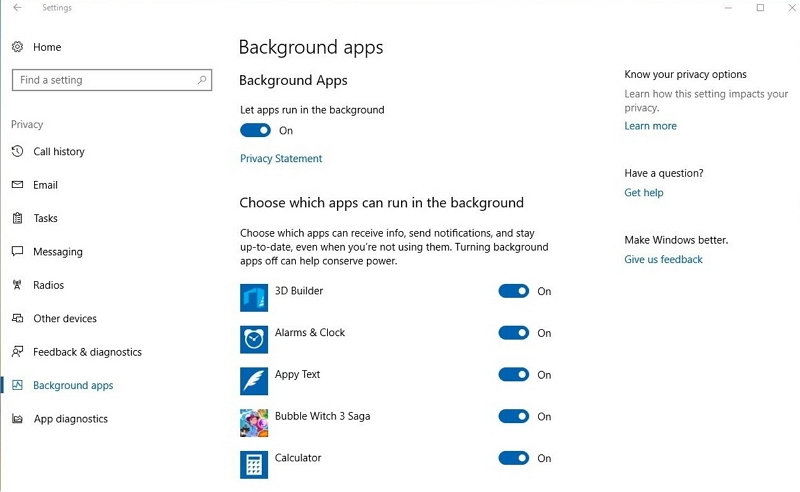Image resolution: width=800 pixels, height=492 pixels.
Task: Click Give us feedback link
Action: 663,259
